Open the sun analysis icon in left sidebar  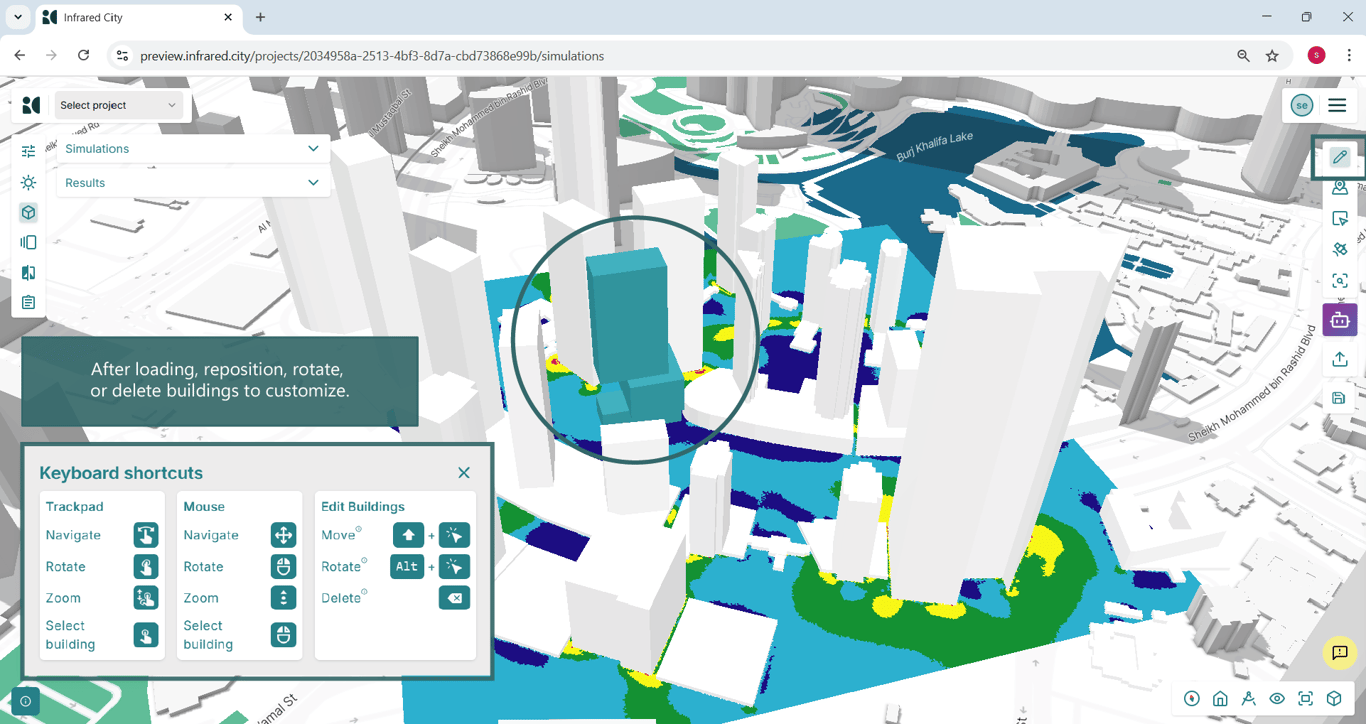28,183
